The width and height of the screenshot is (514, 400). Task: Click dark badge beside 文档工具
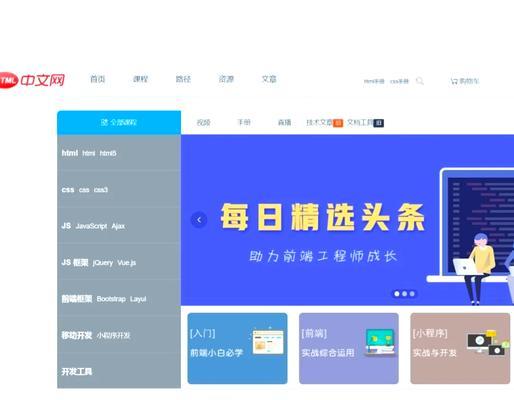[x=379, y=123]
